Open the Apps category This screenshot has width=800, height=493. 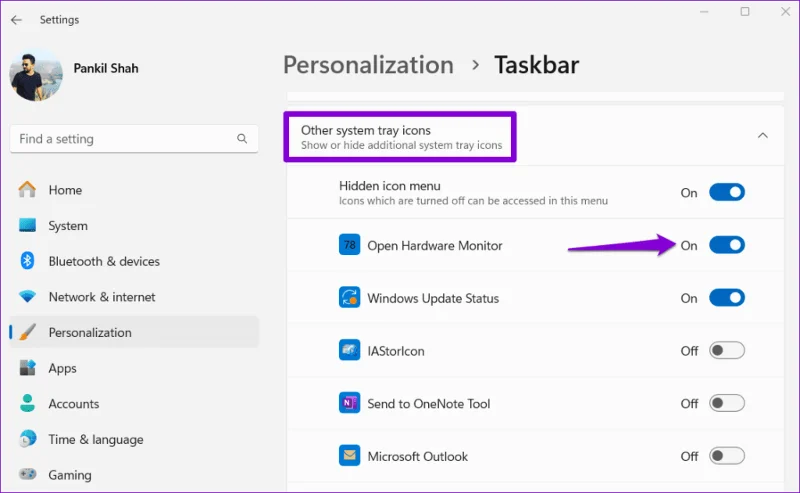tap(134, 367)
